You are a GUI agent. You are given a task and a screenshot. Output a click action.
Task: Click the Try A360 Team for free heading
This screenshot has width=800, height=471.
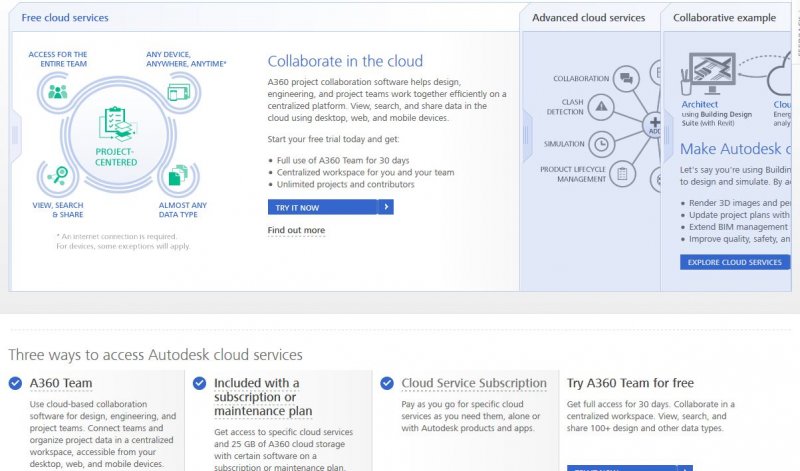click(x=630, y=383)
